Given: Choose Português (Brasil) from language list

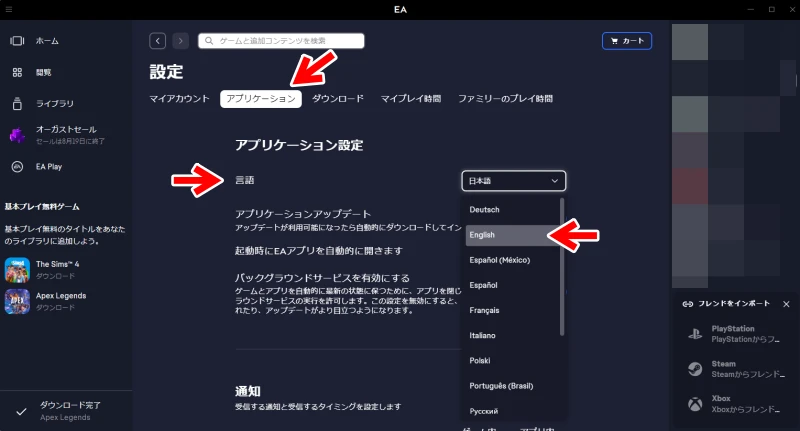Looking at the screenshot, I should click(x=512, y=386).
